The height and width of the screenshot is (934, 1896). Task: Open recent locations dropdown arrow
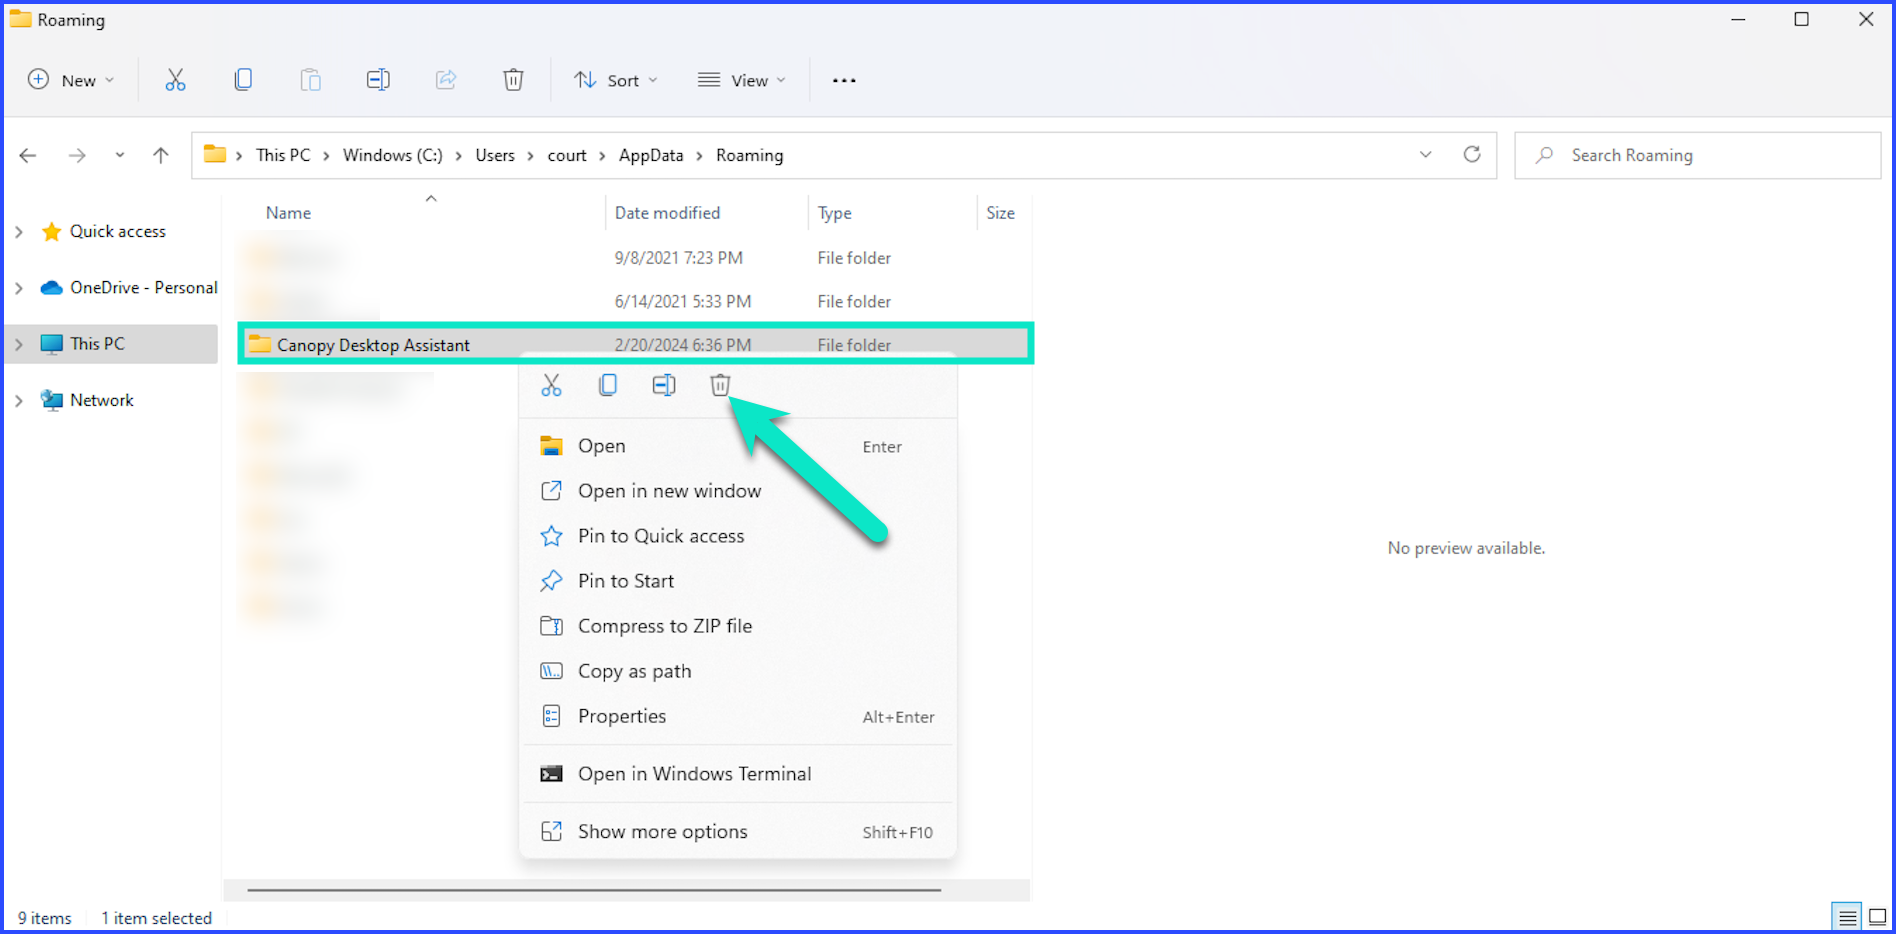point(120,155)
